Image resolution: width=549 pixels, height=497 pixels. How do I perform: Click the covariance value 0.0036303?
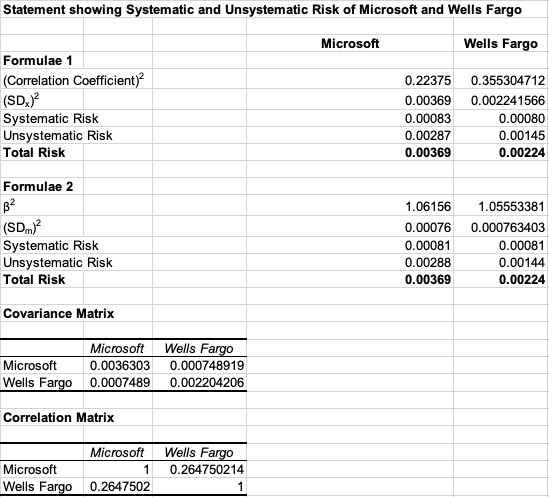120,366
